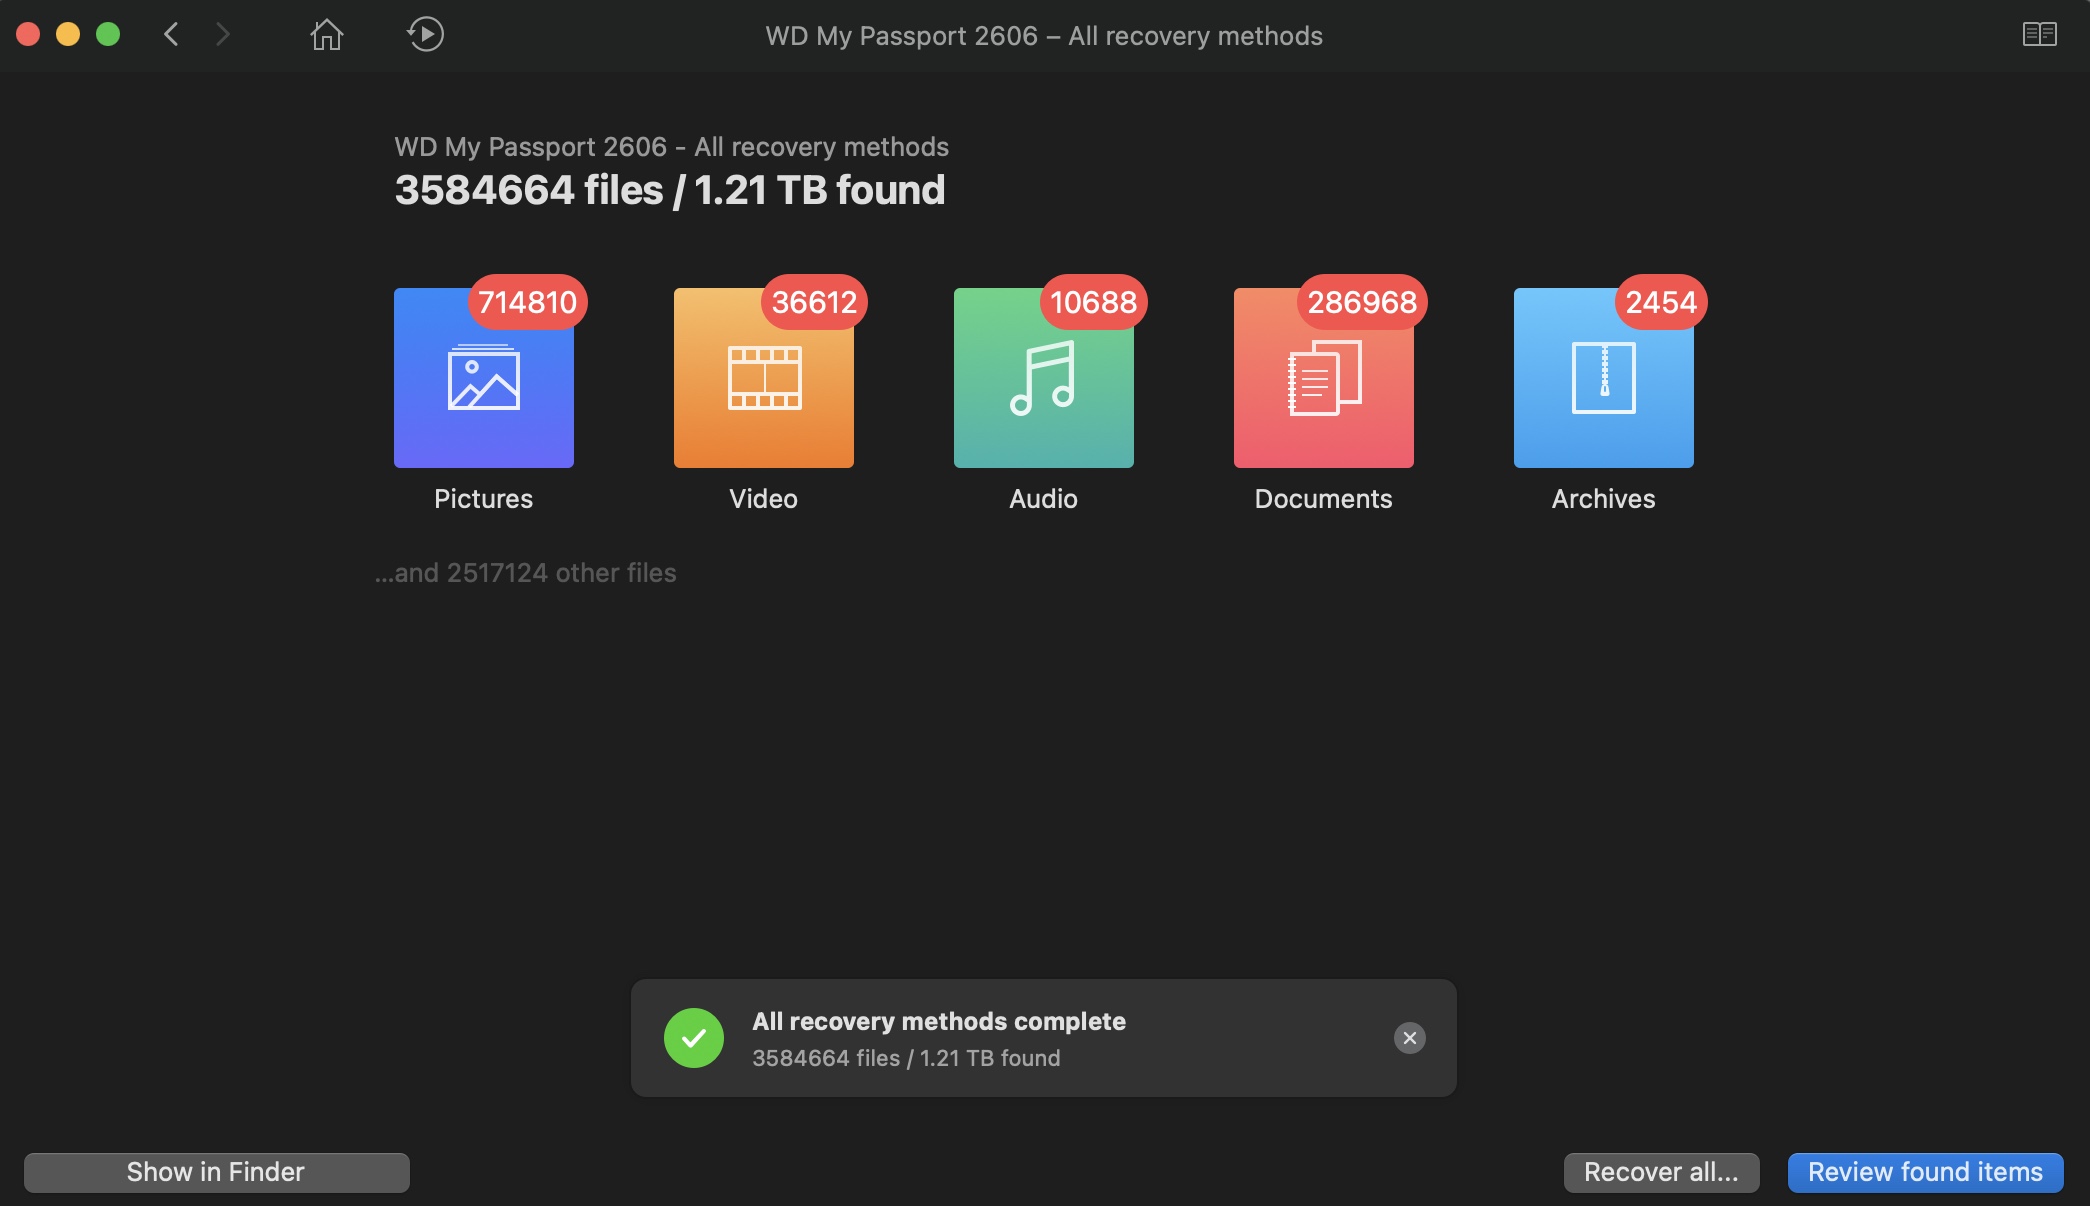Click the '...and 2517124 other files' text
This screenshot has height=1206, width=2090.
click(x=526, y=573)
